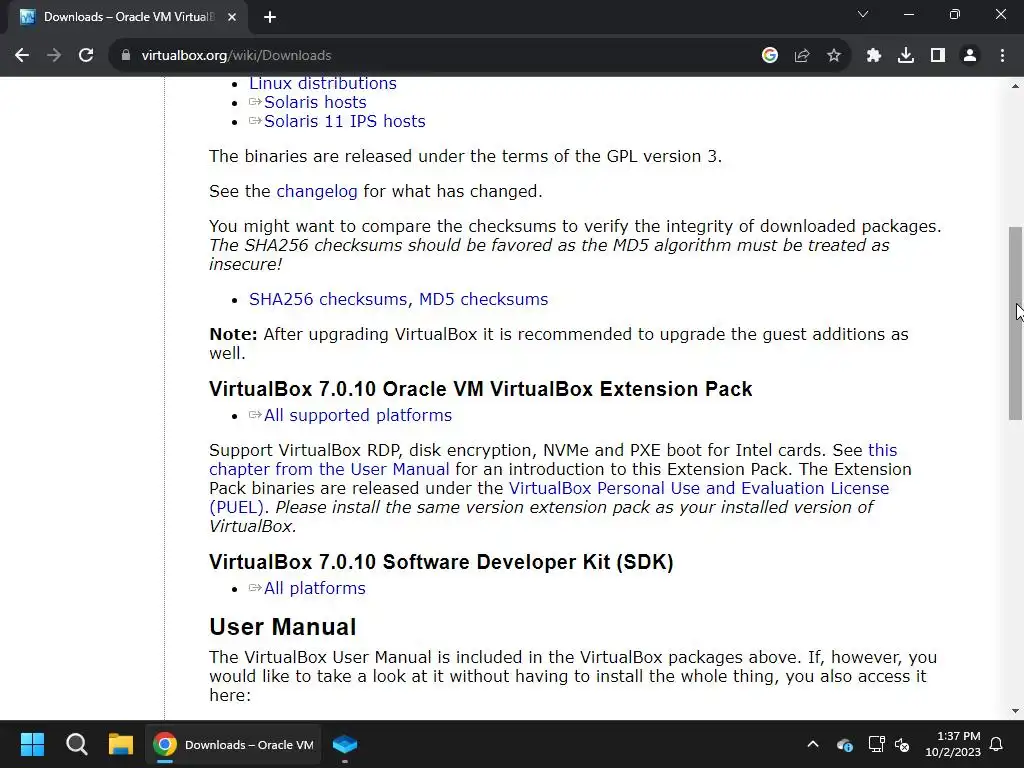Screen dimensions: 1024x768
Task: Open notifications bell icon
Action: coord(997,744)
